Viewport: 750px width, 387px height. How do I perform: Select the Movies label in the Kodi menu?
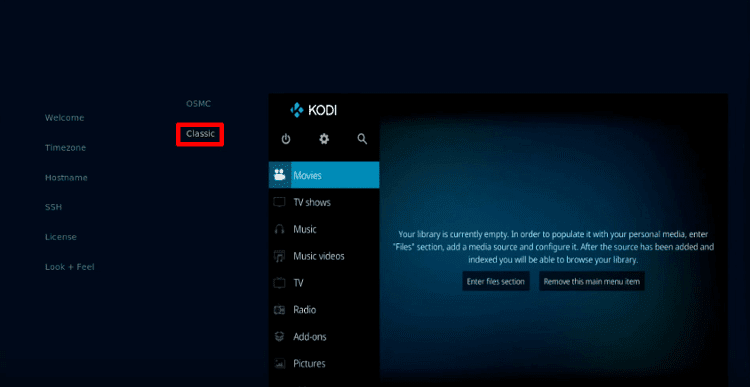(308, 176)
